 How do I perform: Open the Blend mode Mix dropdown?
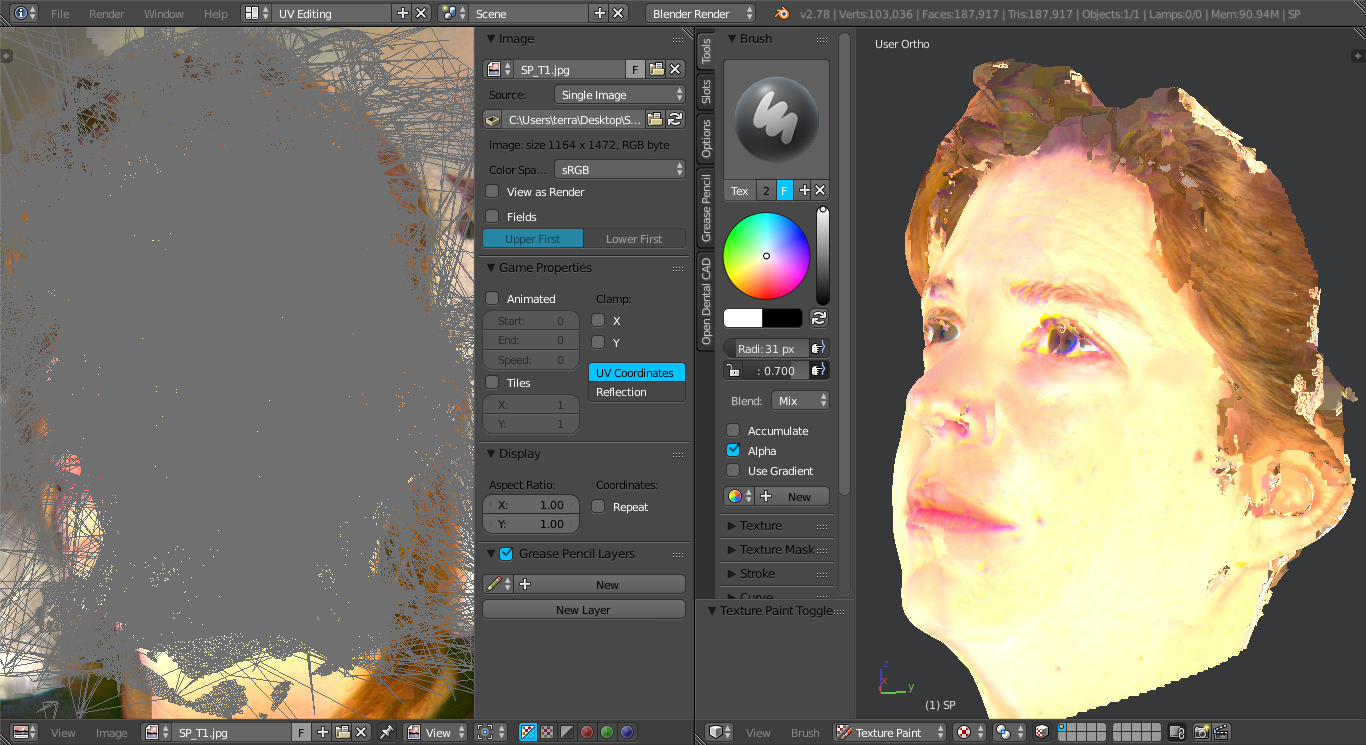(x=801, y=400)
